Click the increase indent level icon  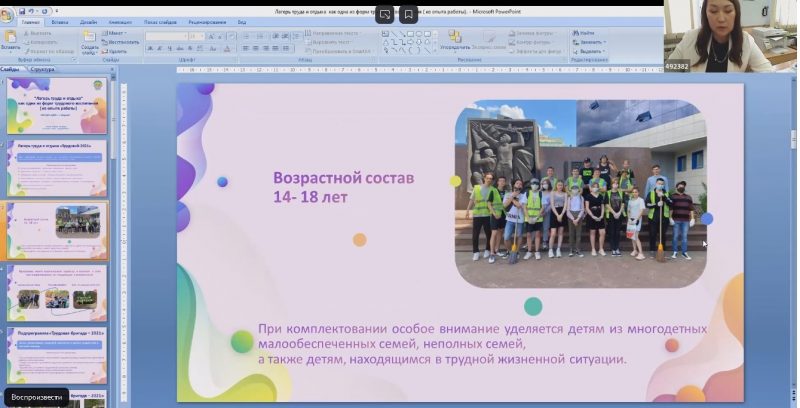coord(285,36)
